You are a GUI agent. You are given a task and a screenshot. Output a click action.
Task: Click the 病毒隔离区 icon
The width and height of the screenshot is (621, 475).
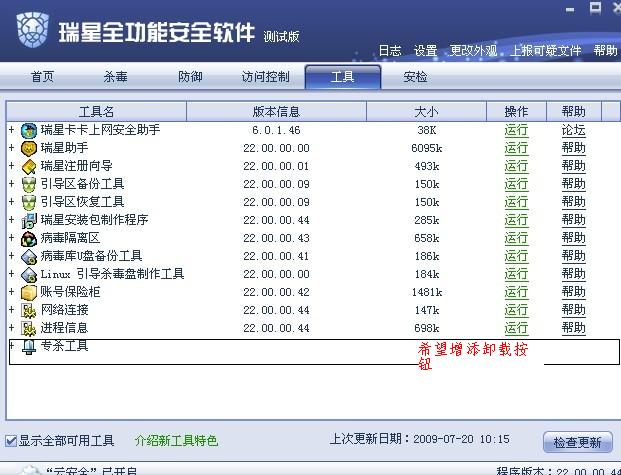click(x=29, y=238)
